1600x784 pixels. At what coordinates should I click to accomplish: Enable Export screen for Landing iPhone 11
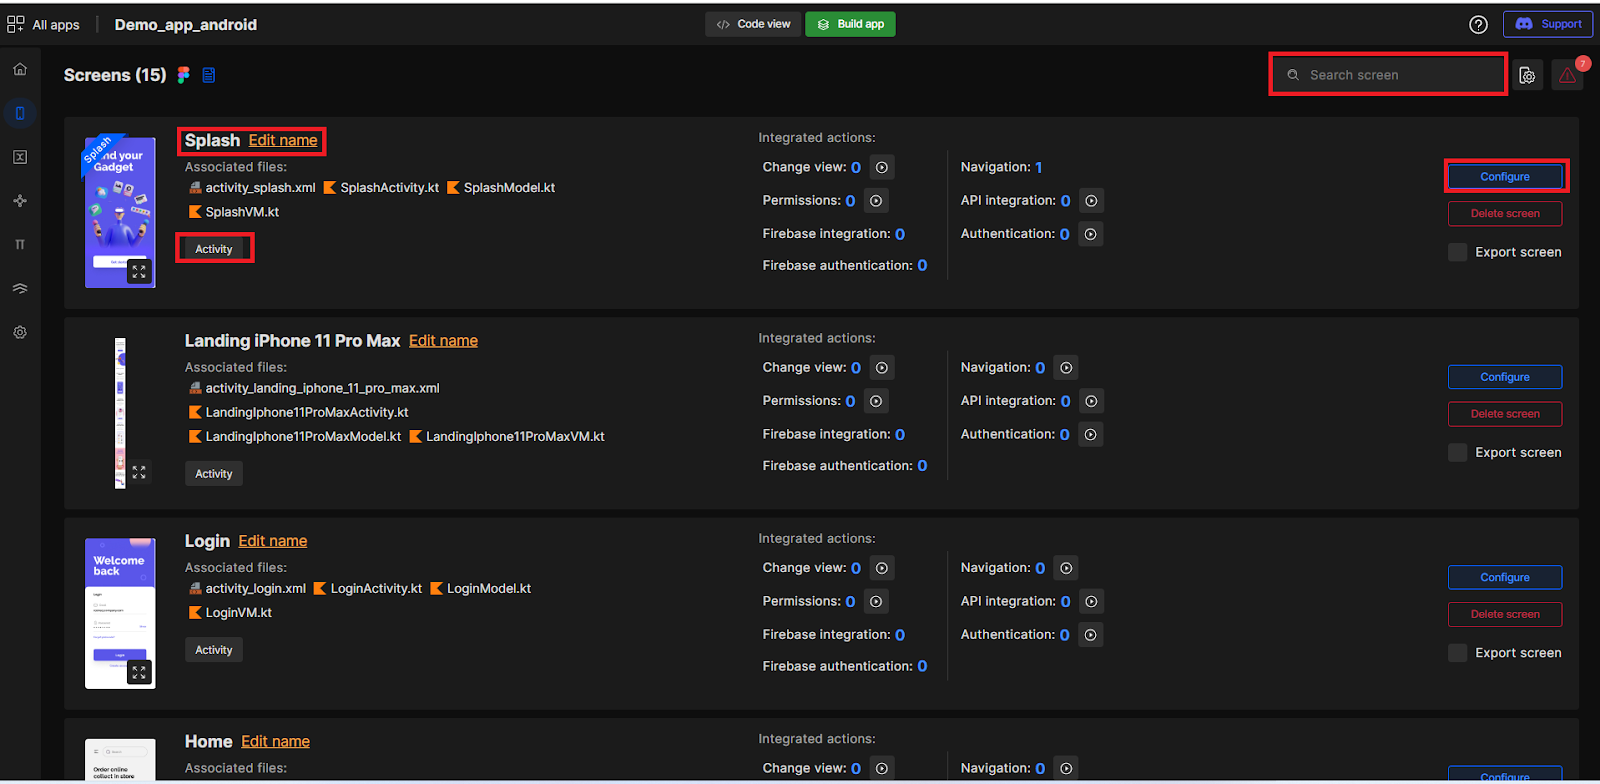click(1458, 453)
